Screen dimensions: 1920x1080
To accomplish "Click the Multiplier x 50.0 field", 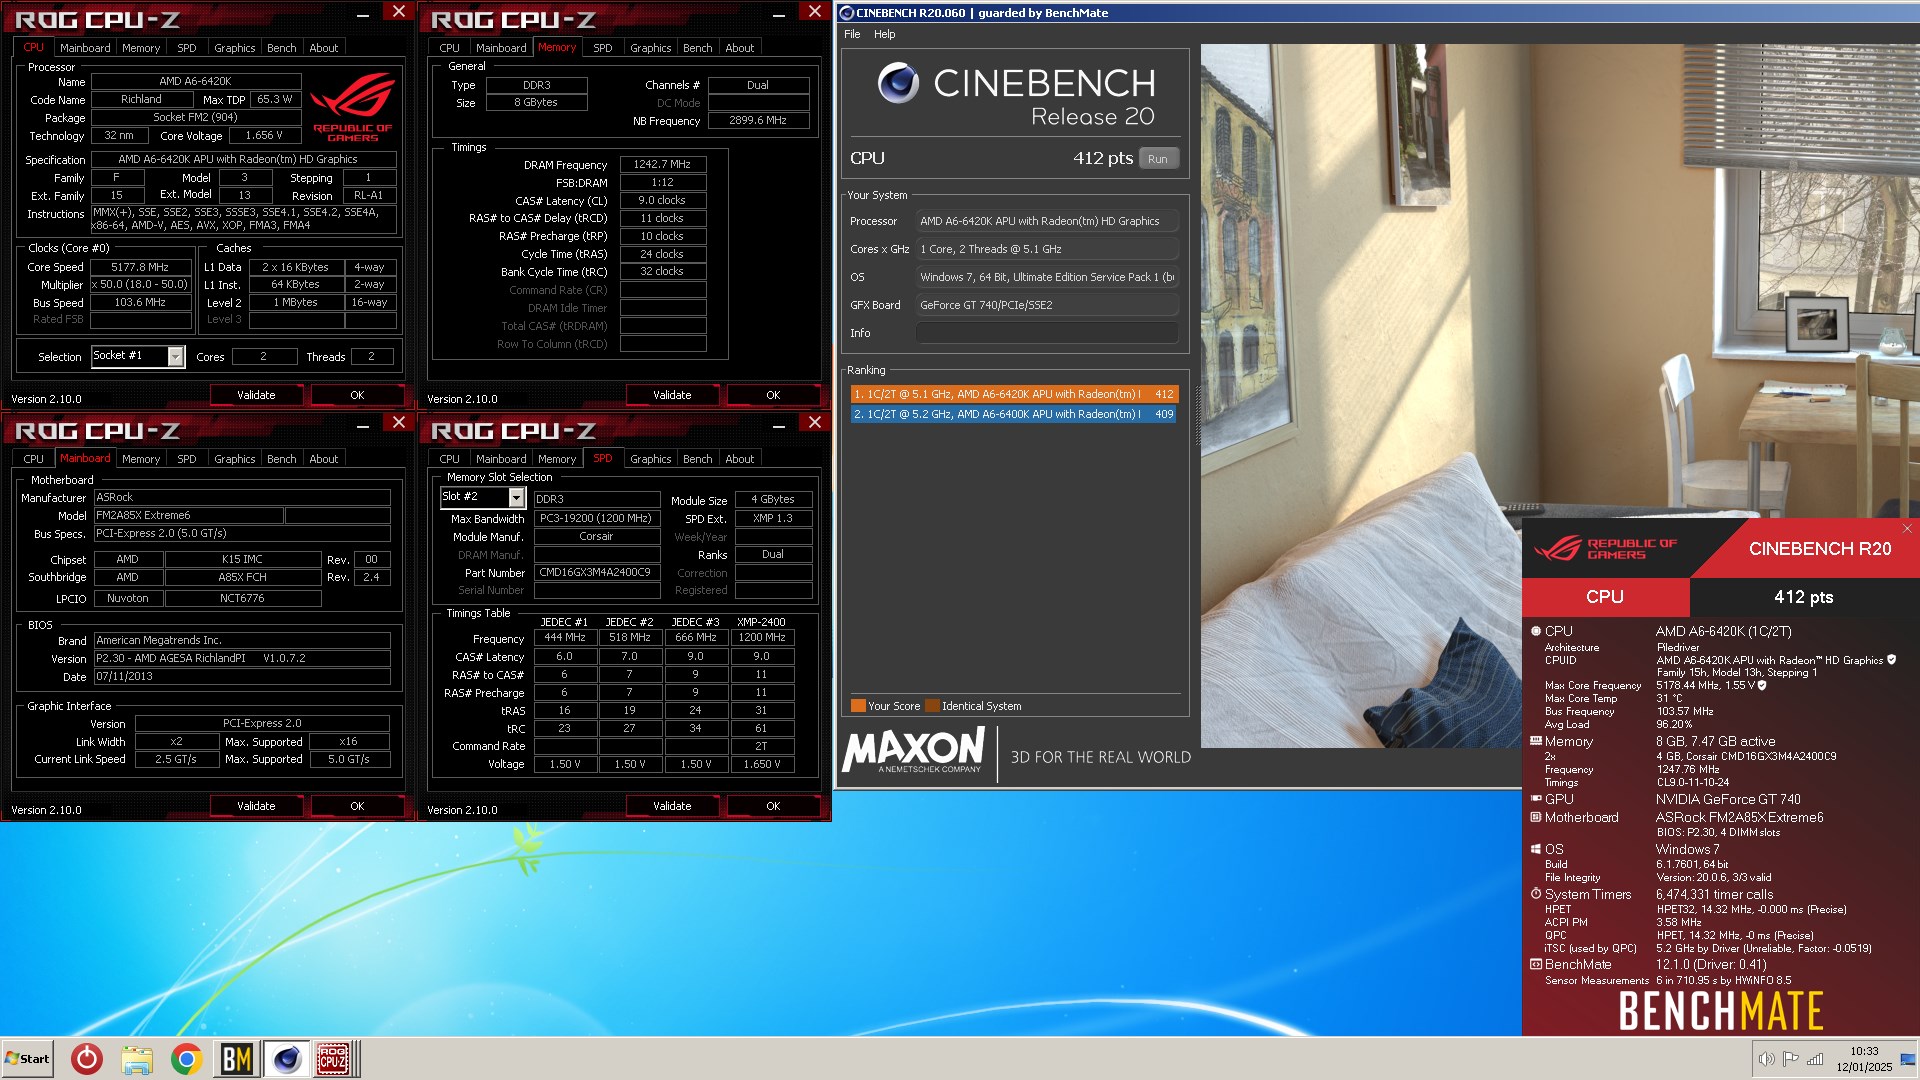I will [140, 285].
